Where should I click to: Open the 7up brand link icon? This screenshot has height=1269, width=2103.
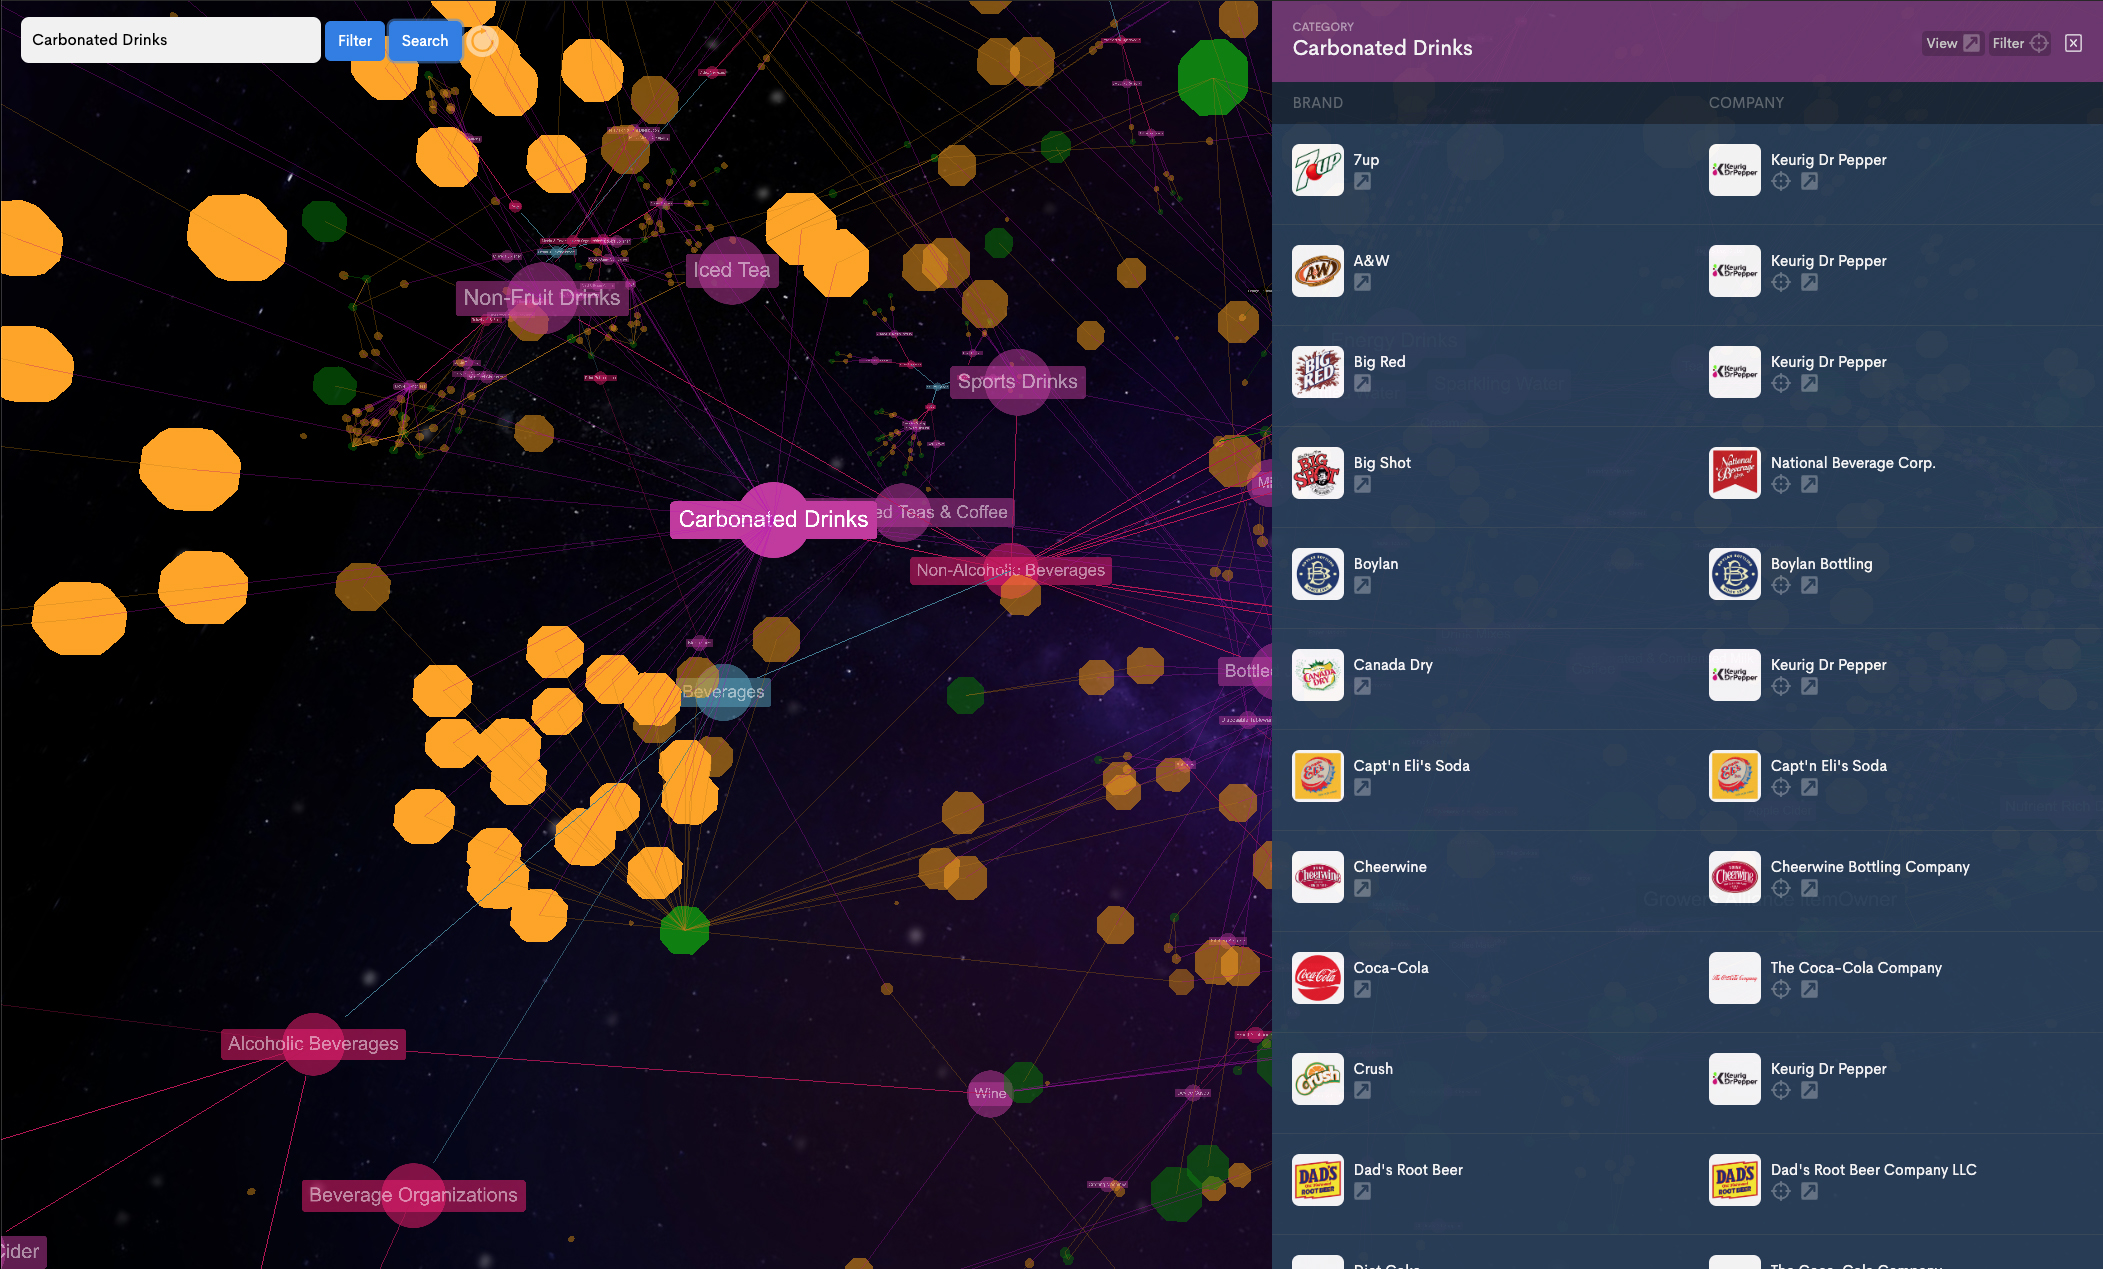pos(1362,182)
